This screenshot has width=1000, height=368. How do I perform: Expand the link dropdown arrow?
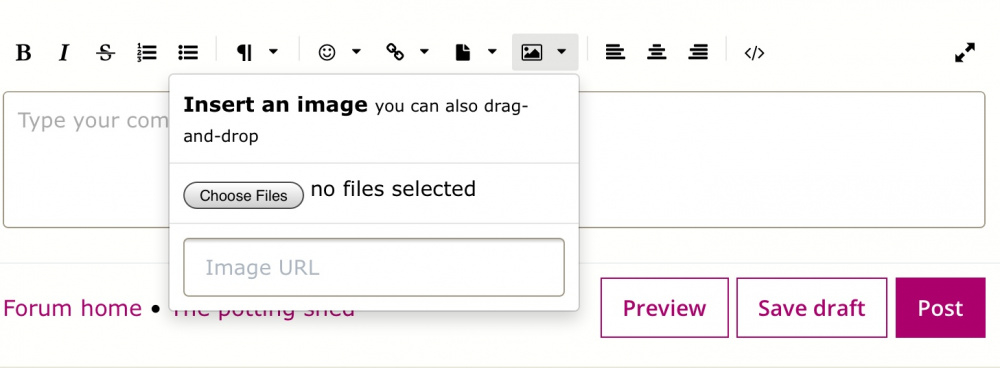tap(424, 52)
